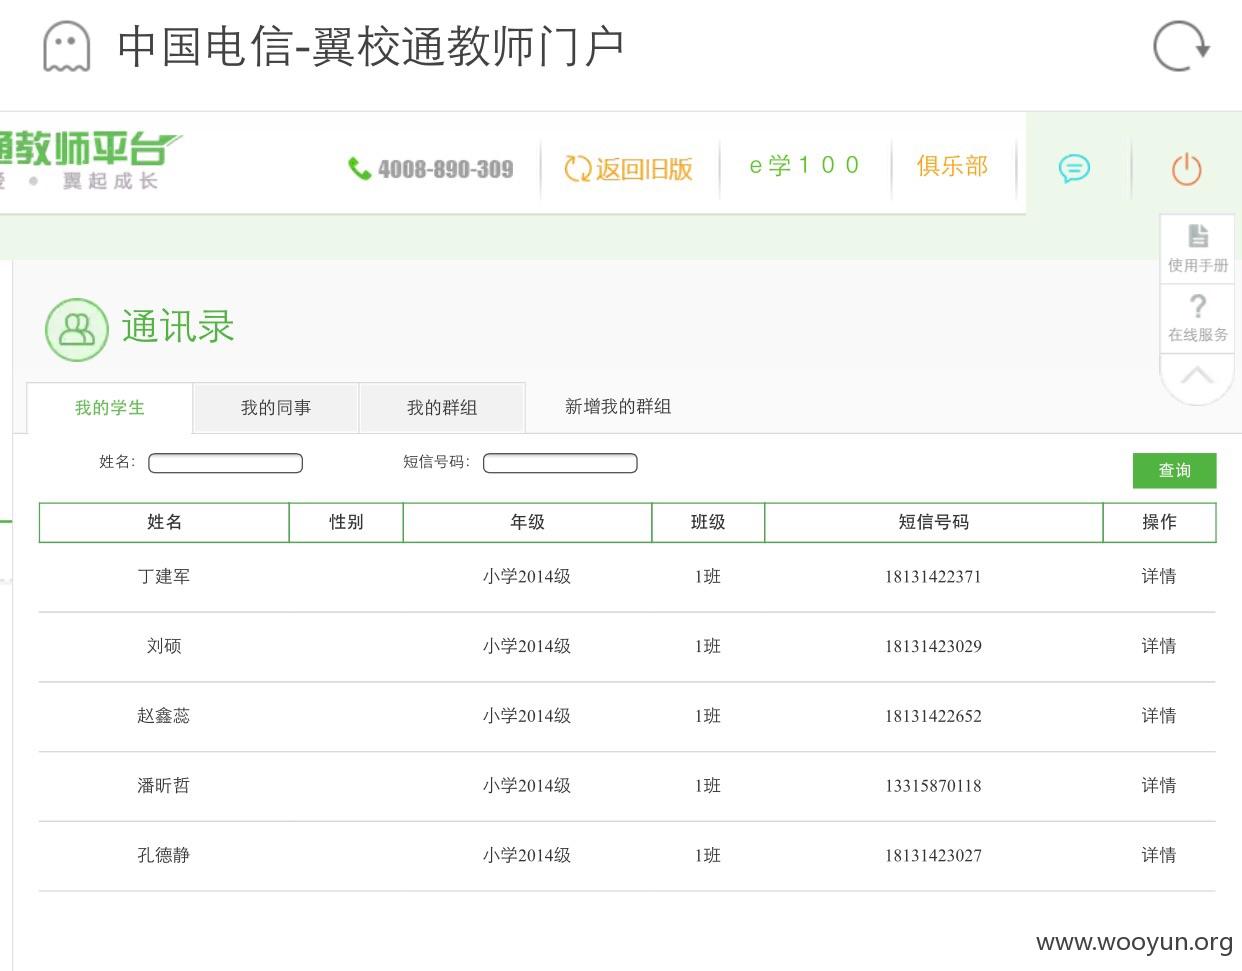This screenshot has height=971, width=1242.
Task: Focus the 姓名 search field
Action: pyautogui.click(x=225, y=463)
